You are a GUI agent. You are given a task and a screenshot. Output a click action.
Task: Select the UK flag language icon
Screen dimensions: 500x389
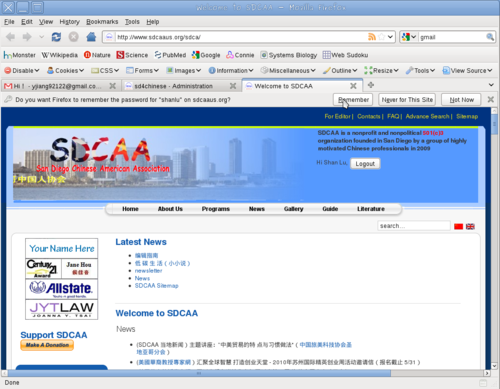[x=470, y=226]
